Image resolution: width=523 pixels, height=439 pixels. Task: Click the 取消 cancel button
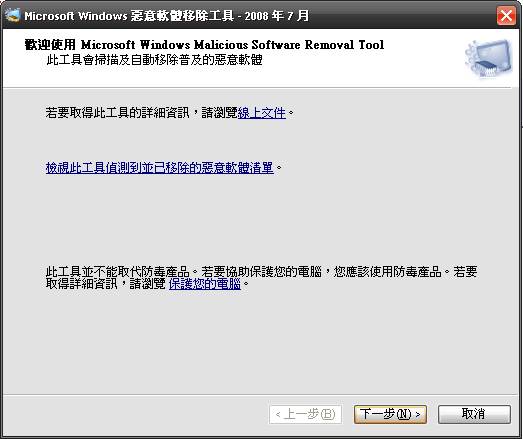(474, 414)
